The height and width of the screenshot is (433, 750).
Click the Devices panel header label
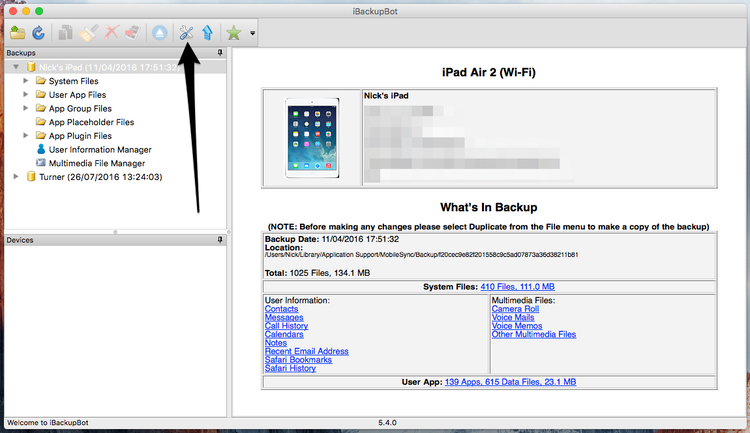click(x=20, y=240)
